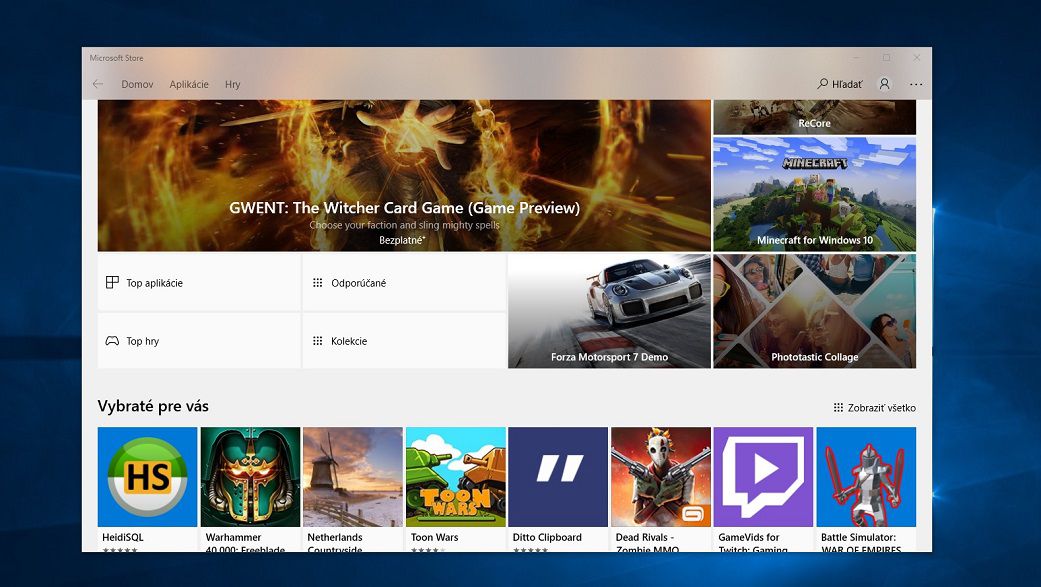The height and width of the screenshot is (587, 1041).
Task: Click the Vybraté pre vás heading
Action: pos(153,406)
